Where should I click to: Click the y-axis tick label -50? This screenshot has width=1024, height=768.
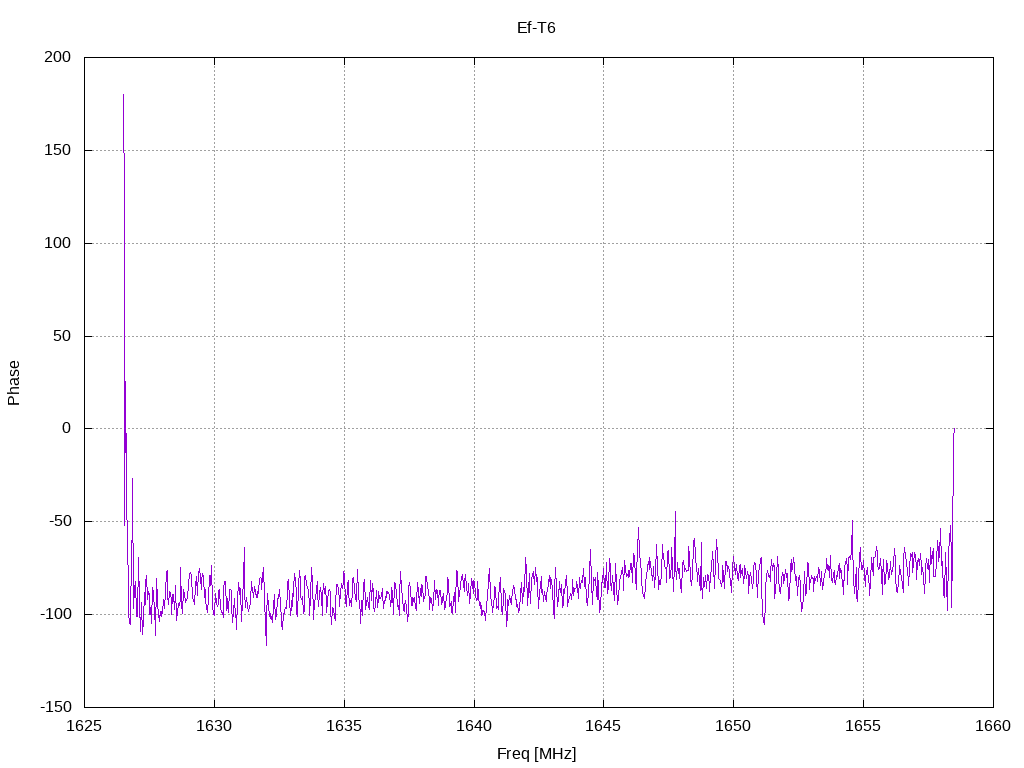(x=60, y=522)
